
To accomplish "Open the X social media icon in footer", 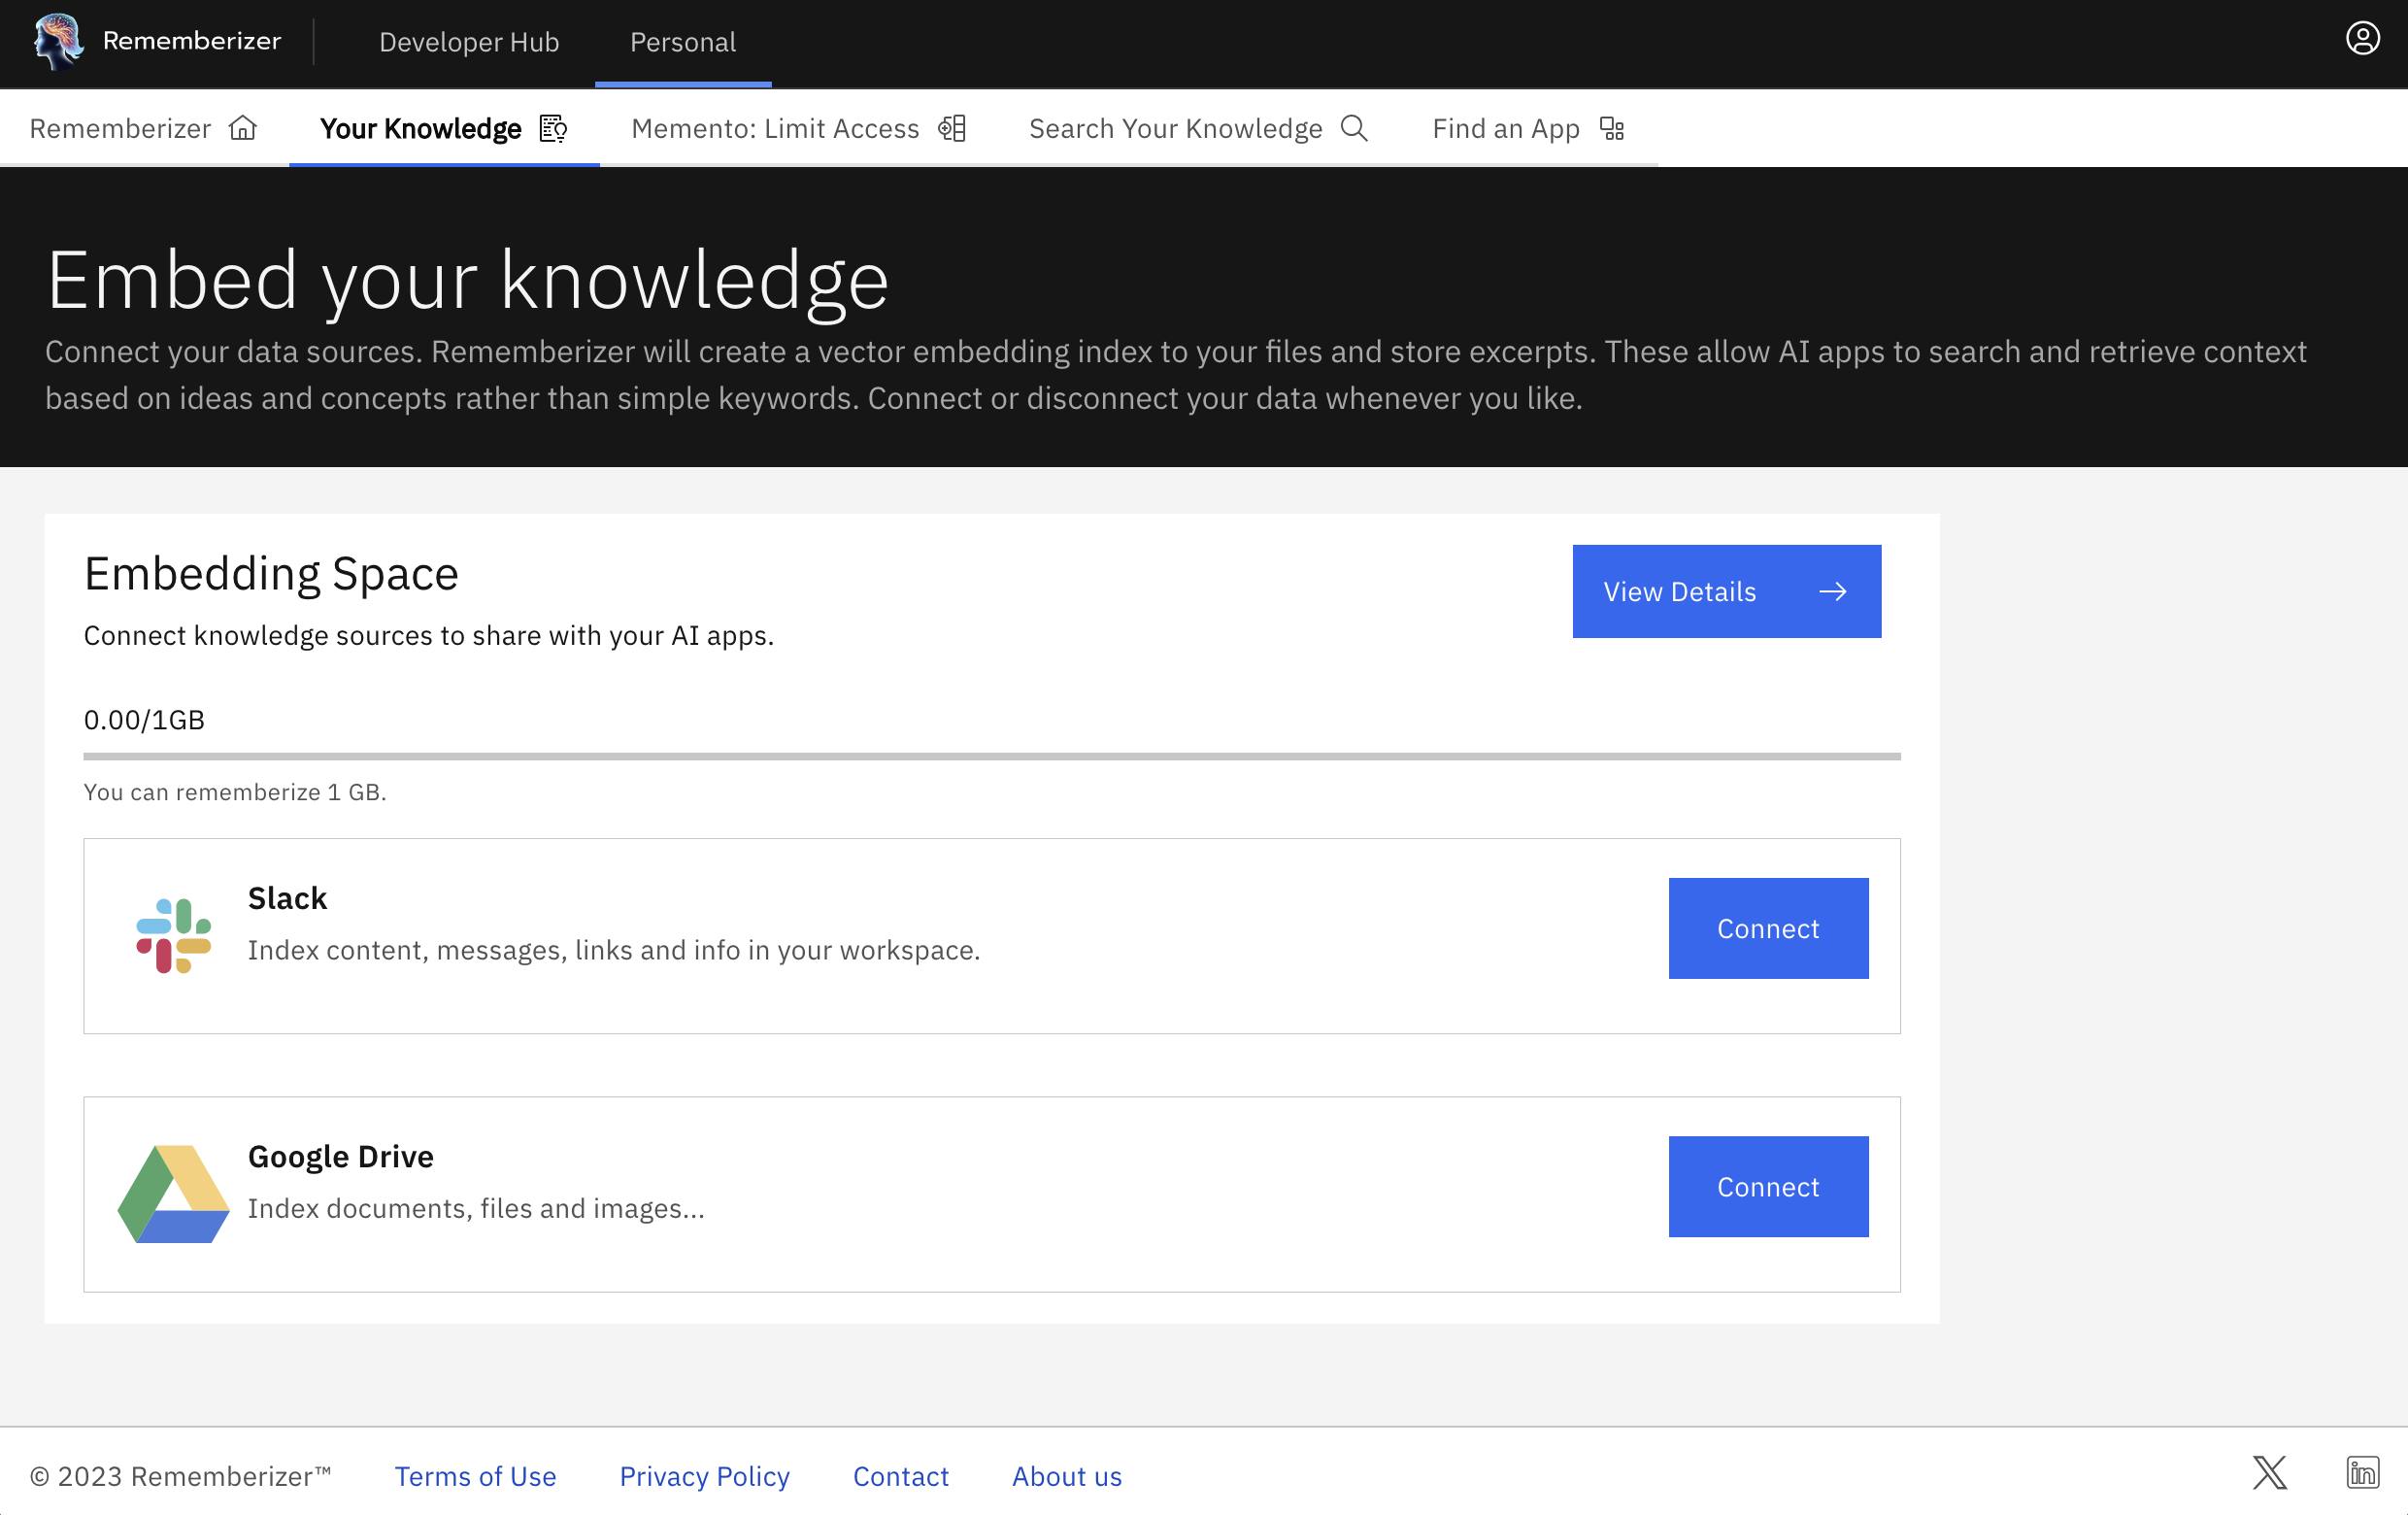I will 2268,1472.
